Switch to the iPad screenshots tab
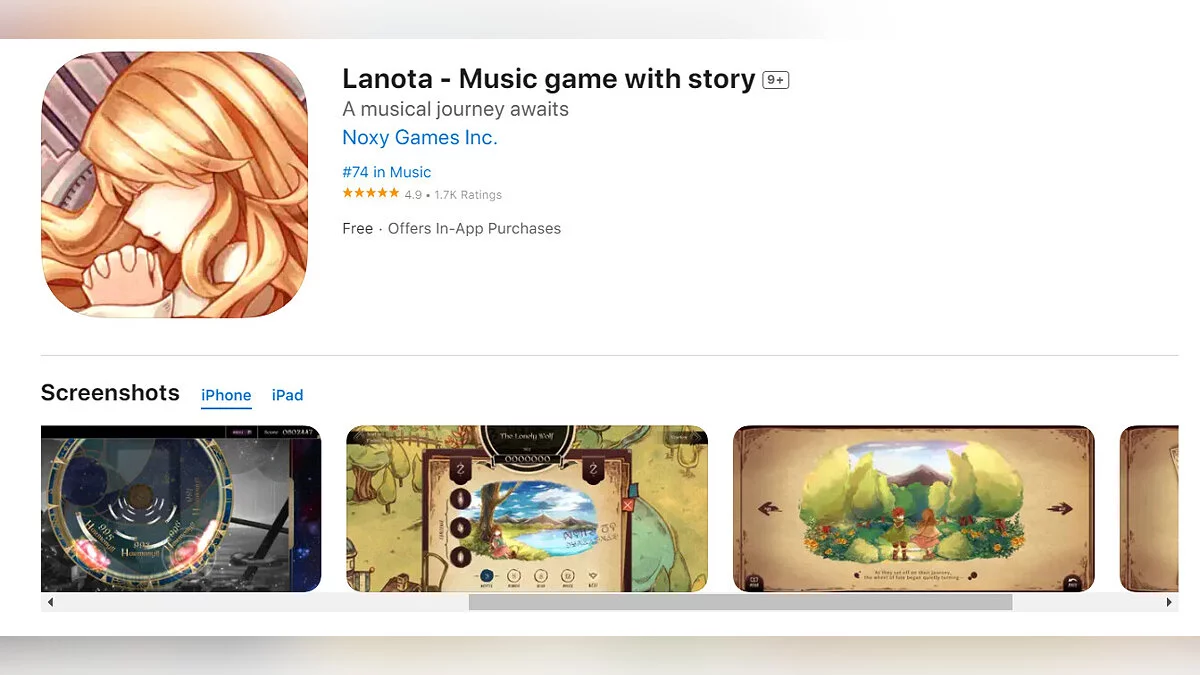 click(x=287, y=395)
